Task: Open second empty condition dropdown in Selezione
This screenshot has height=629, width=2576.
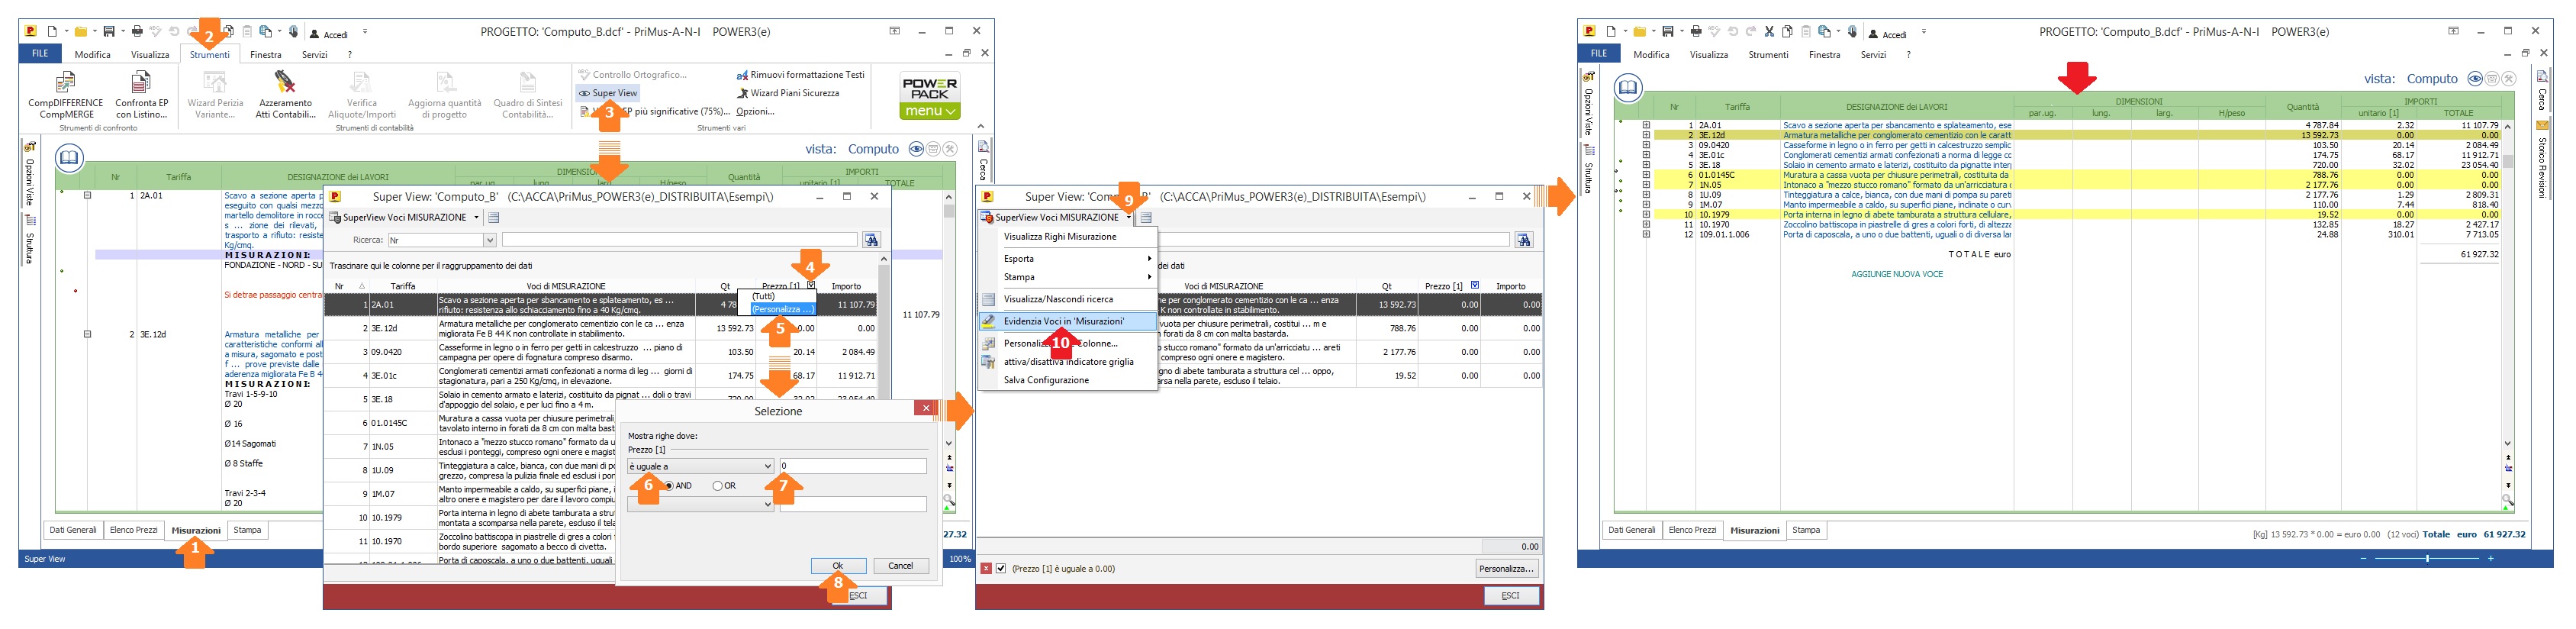Action: coord(700,504)
